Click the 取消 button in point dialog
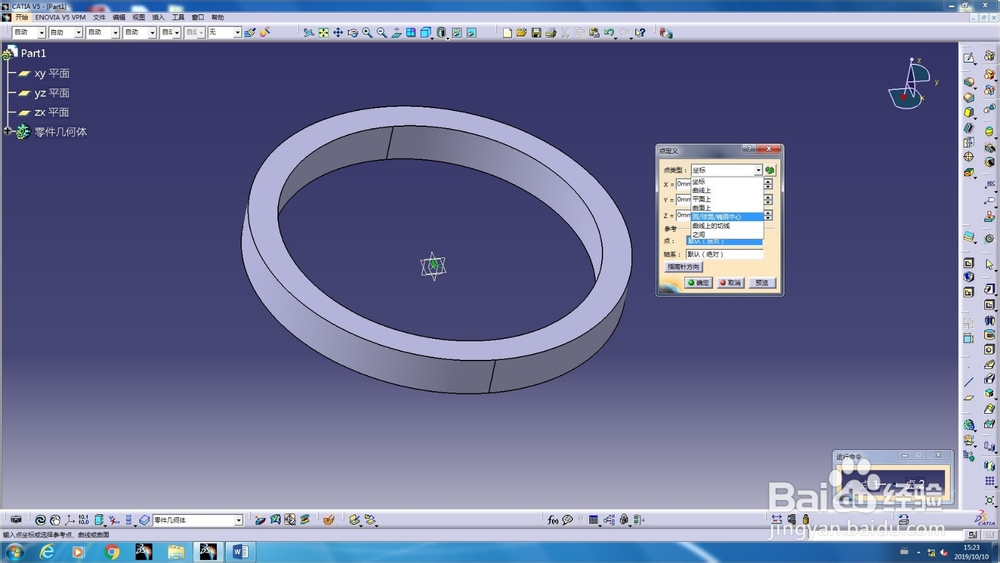Screen dimensions: 1000x563 730,282
